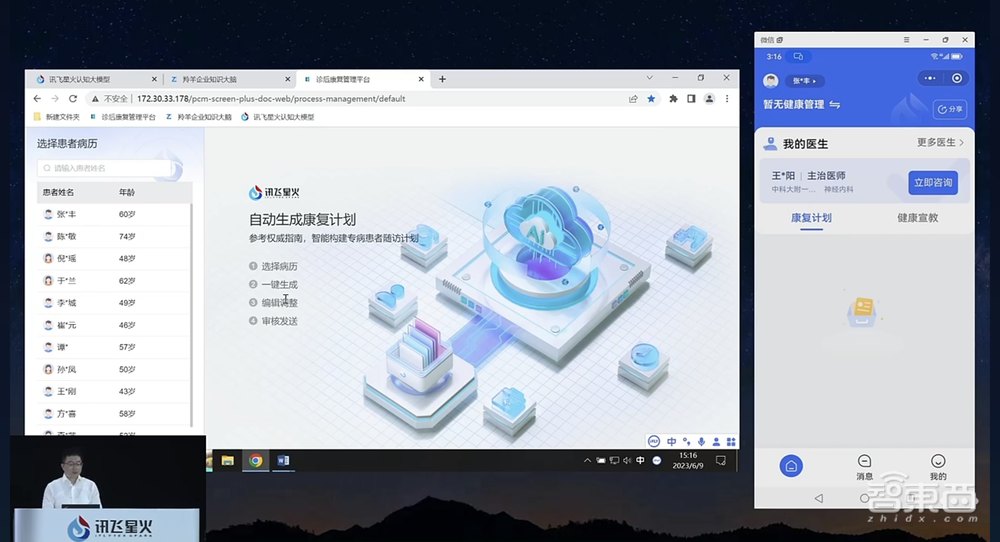This screenshot has height=542, width=1000.
Task: Open taskbar clock 15:16 date
Action: (688, 460)
